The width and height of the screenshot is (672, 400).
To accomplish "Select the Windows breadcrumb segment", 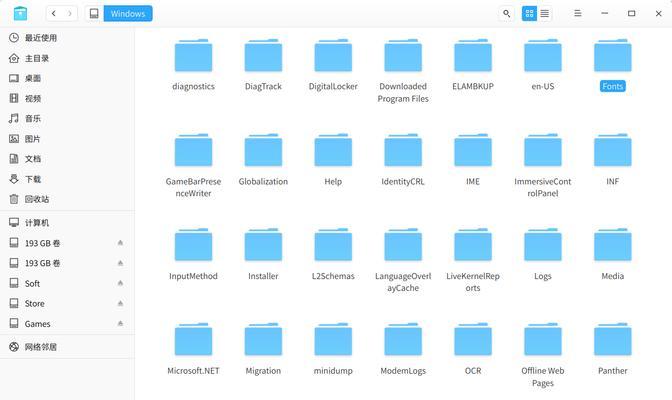I will point(128,14).
